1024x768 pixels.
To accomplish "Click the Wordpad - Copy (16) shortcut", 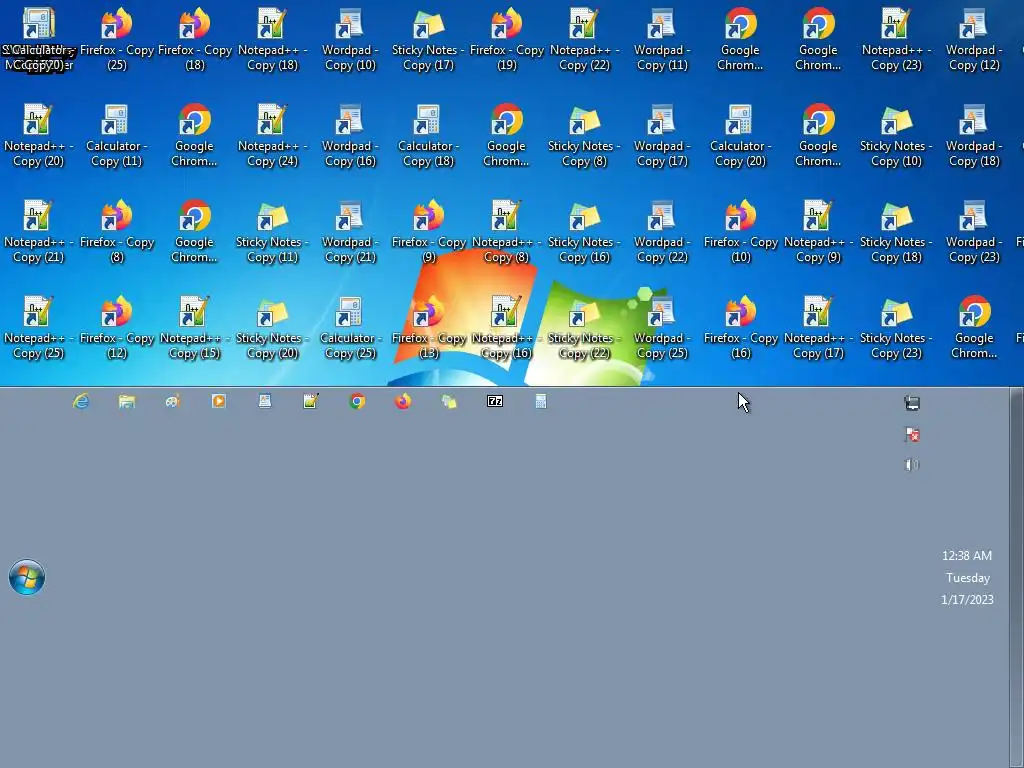I will click(350, 135).
